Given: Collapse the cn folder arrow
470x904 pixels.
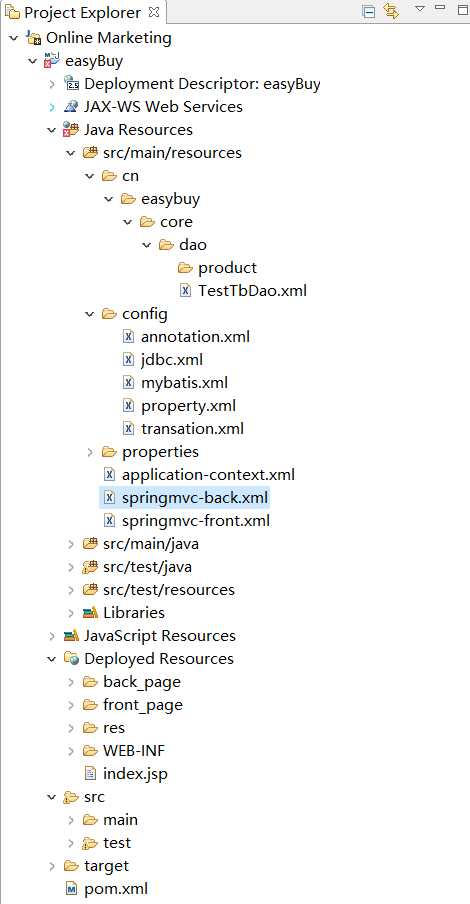Looking at the screenshot, I should (90, 176).
